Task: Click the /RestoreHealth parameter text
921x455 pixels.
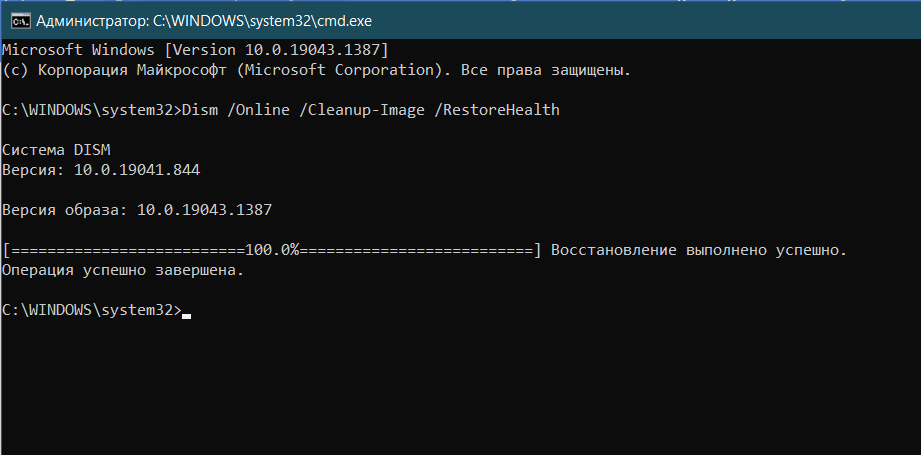Action: pyautogui.click(x=497, y=110)
